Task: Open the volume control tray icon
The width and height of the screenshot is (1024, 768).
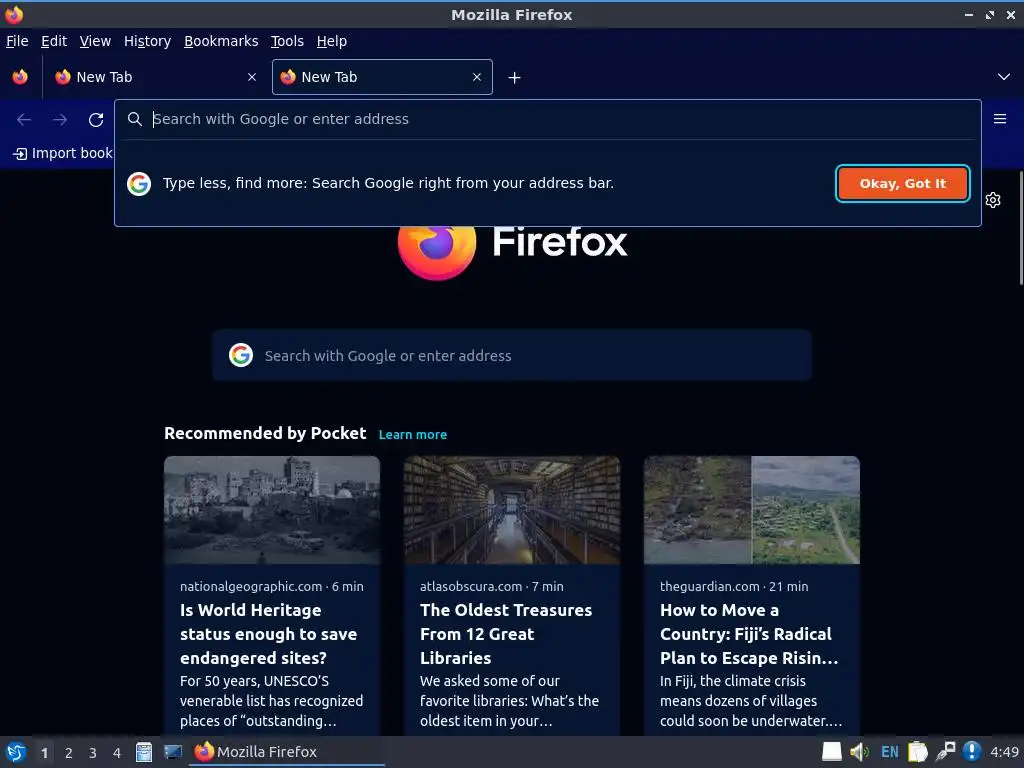Action: (x=859, y=752)
